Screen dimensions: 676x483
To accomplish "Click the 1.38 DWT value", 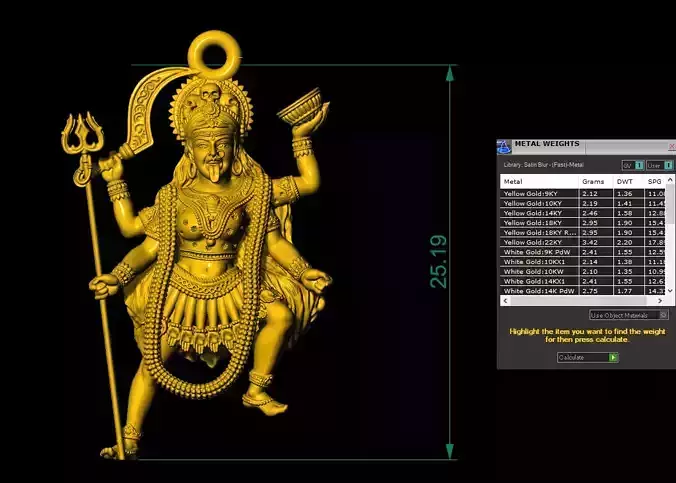I will click(625, 262).
